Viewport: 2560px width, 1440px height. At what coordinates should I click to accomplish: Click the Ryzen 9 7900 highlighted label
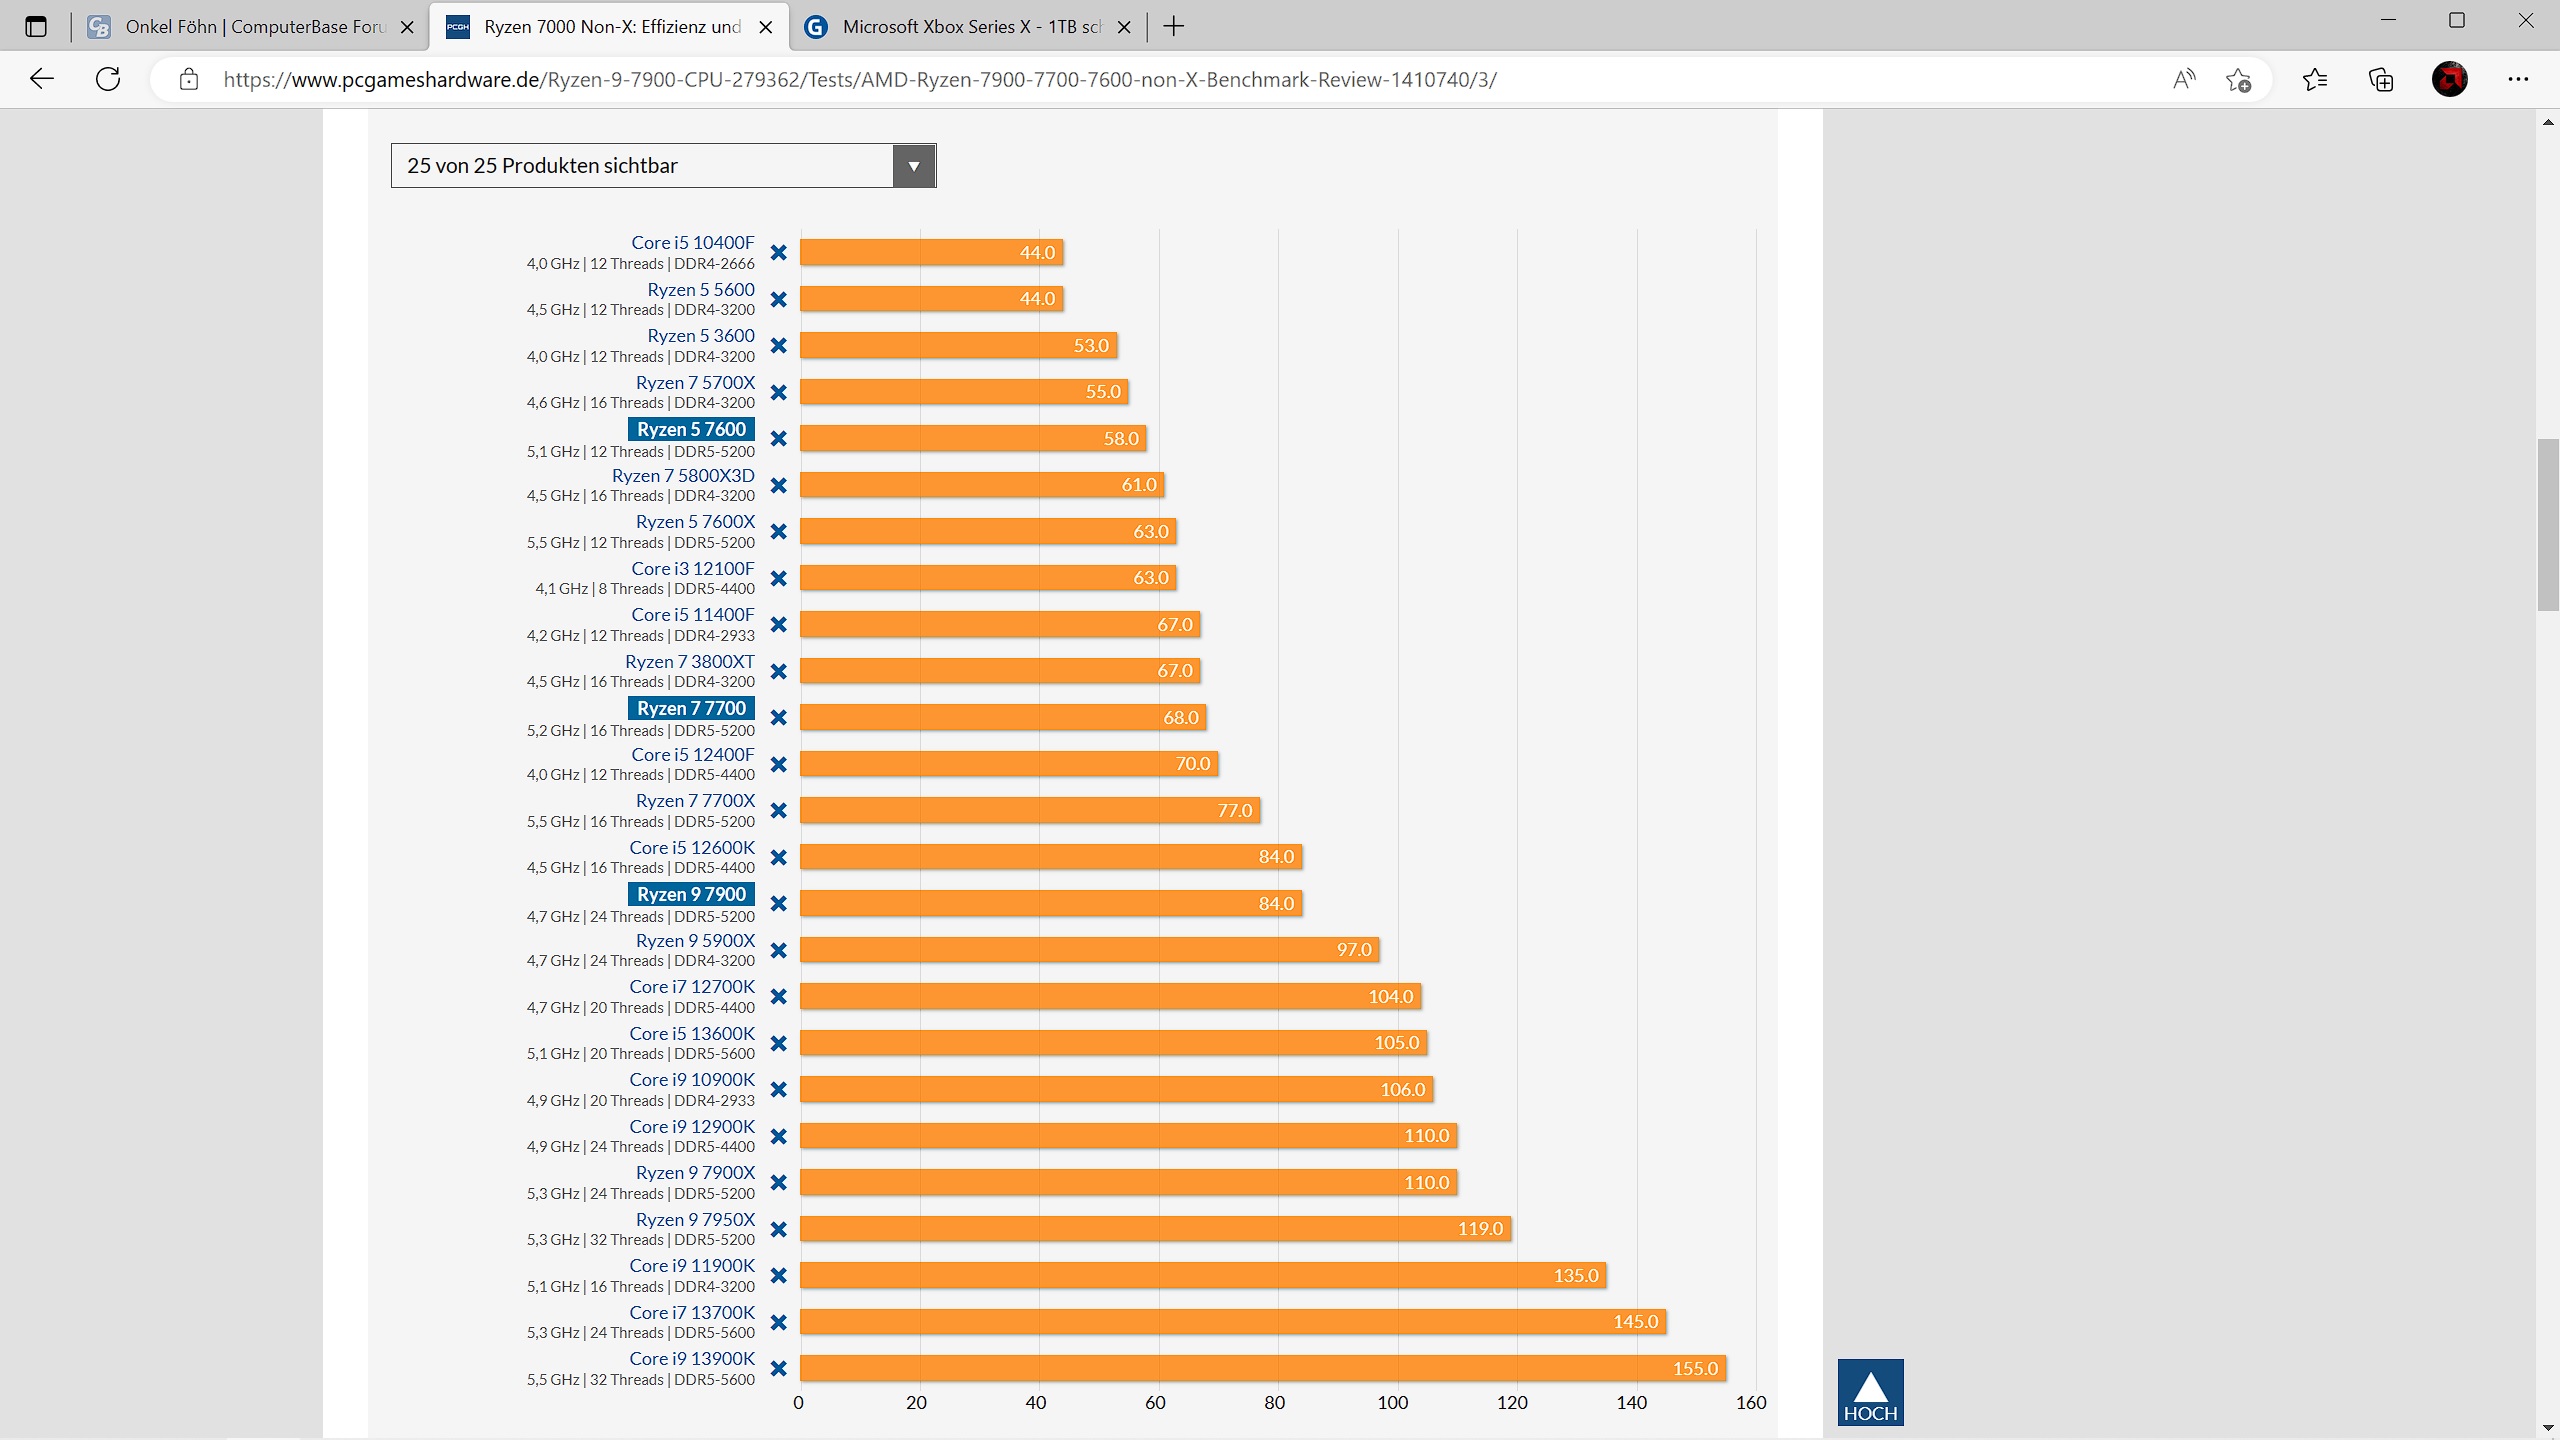tap(691, 894)
